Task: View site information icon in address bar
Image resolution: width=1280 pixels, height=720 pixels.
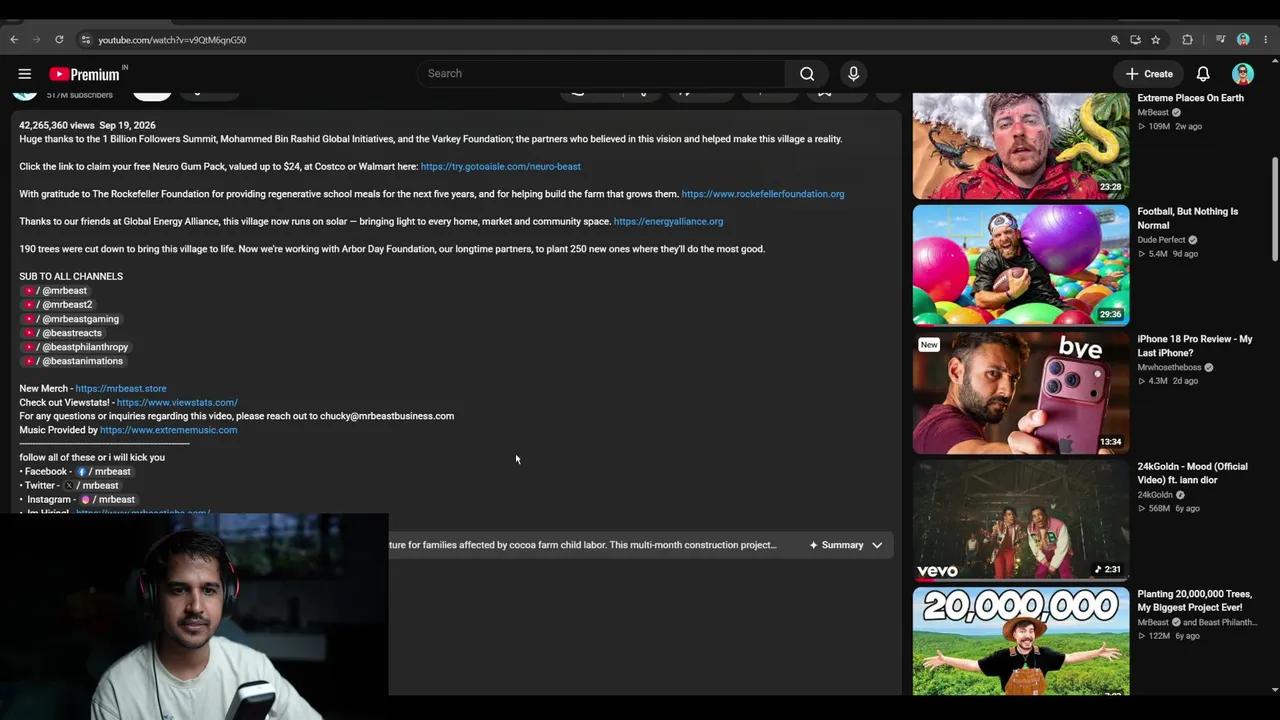Action: click(x=86, y=40)
